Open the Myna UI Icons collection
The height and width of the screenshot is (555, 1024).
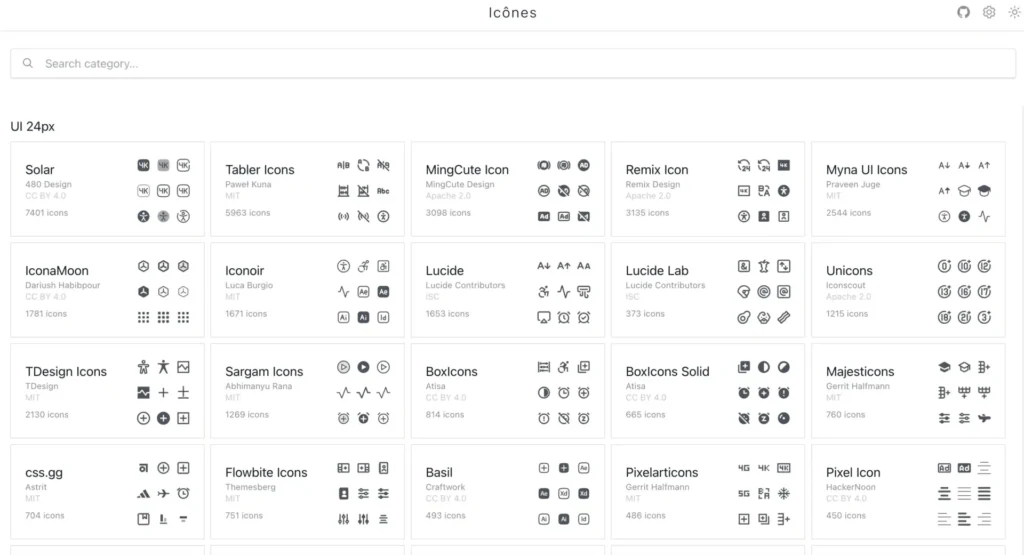(908, 189)
